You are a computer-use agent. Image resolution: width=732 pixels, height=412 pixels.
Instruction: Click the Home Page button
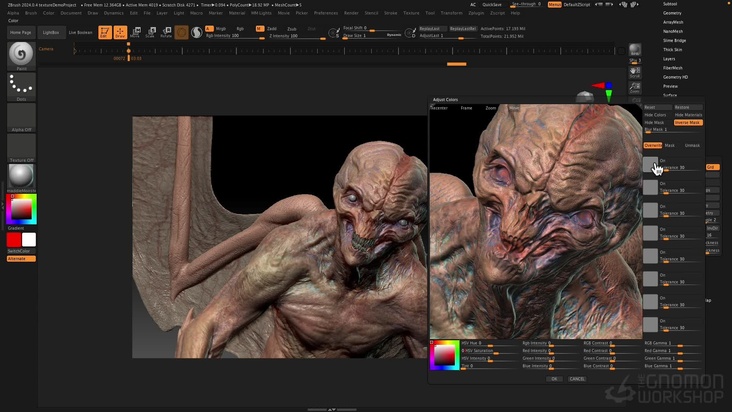21,33
